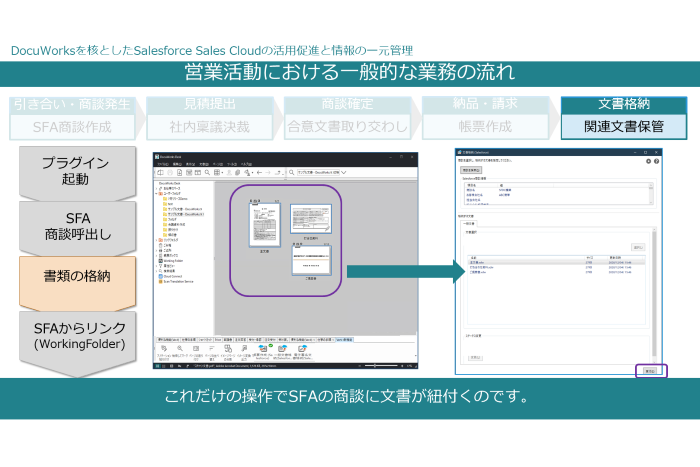Open the dropdown arrow beside the grid view icon

222,173
